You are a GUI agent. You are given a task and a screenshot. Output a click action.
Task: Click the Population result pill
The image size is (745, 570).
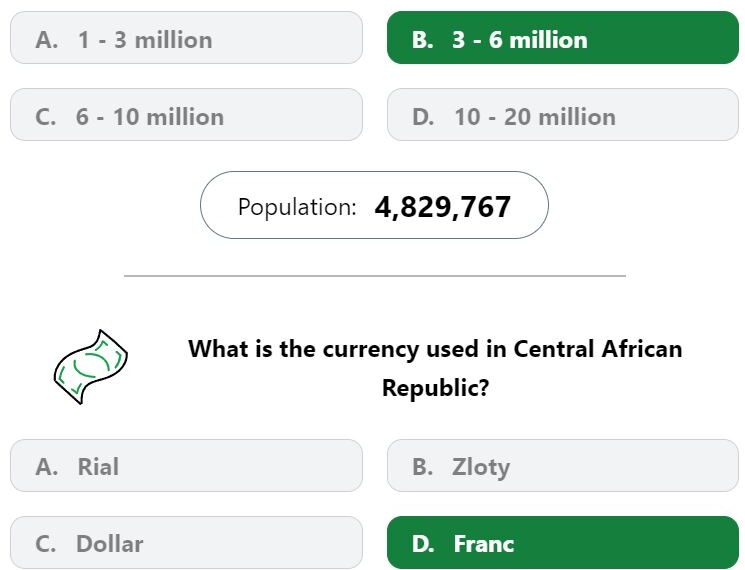(374, 205)
